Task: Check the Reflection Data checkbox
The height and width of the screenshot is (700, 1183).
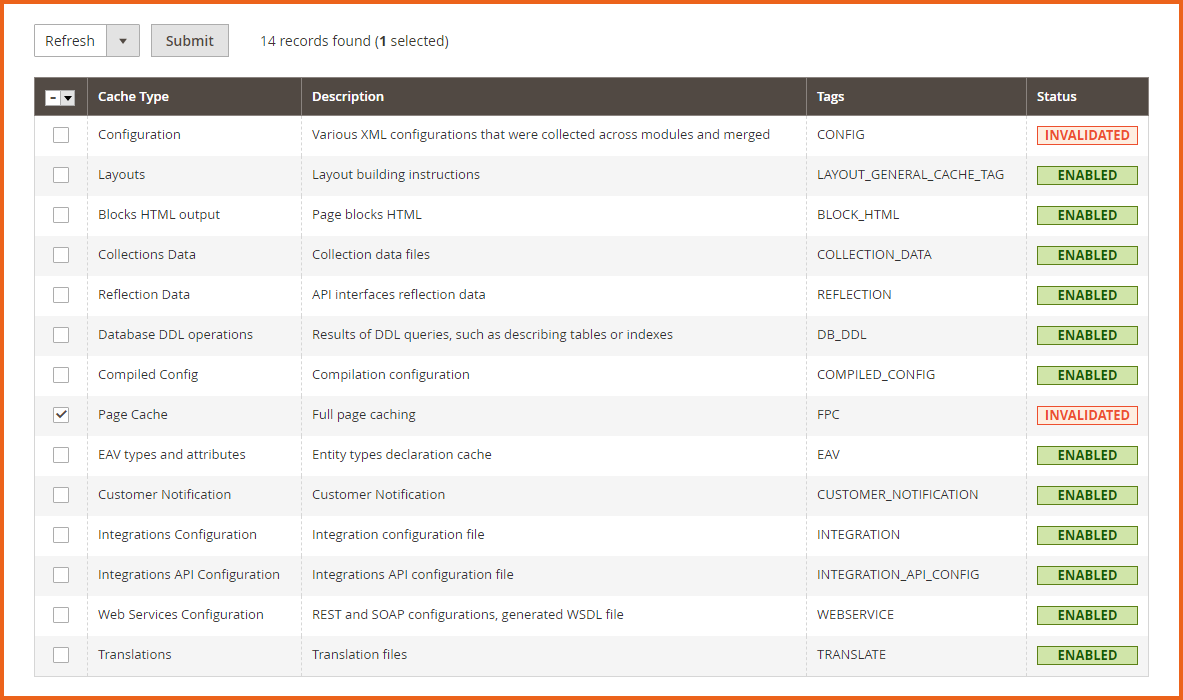Action: point(61,294)
